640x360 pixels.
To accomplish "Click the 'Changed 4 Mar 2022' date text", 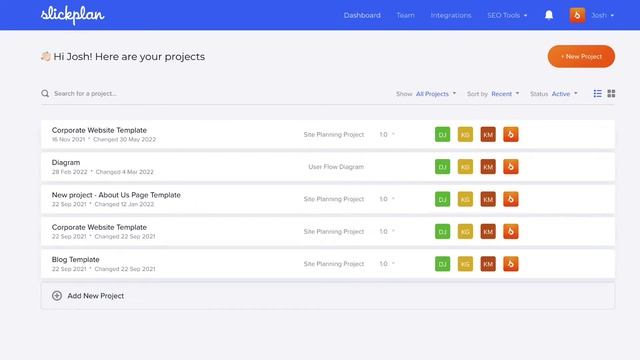I will click(x=124, y=172).
